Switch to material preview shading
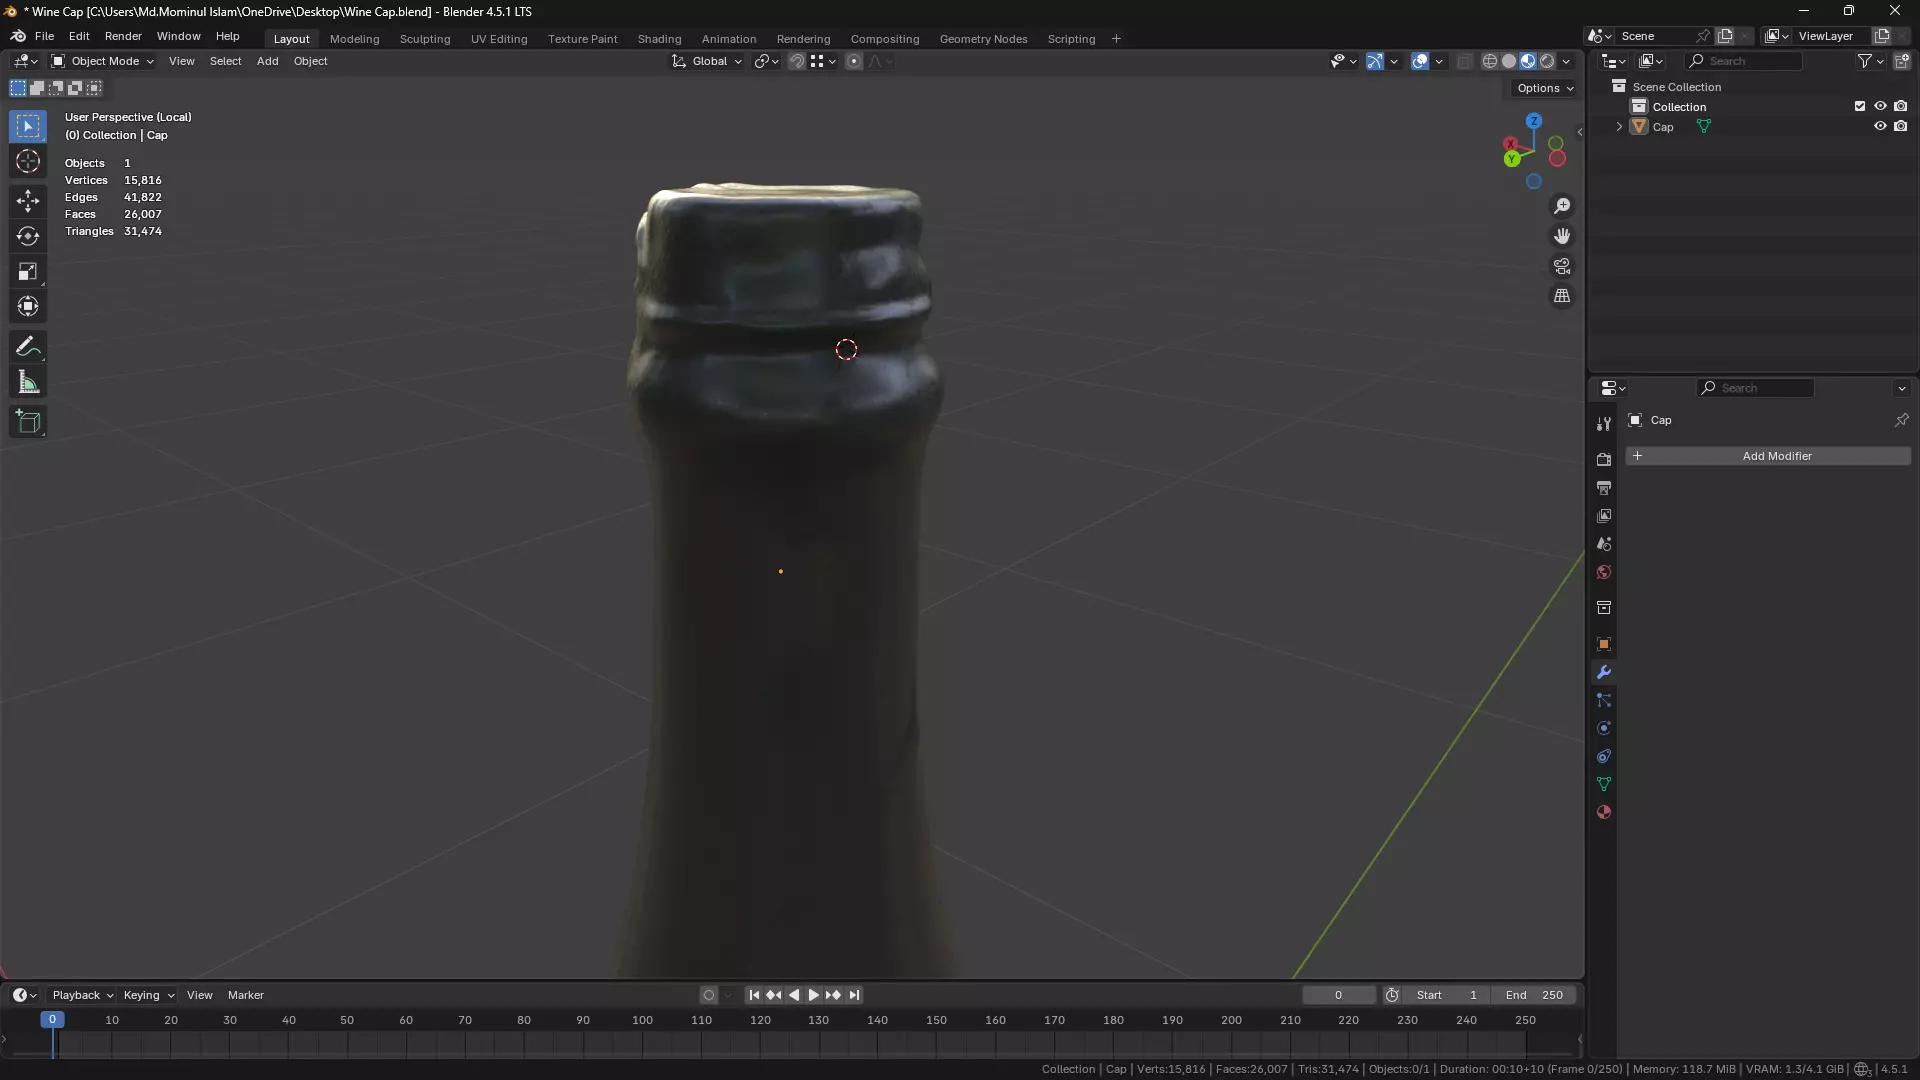Image resolution: width=1920 pixels, height=1080 pixels. point(1528,61)
